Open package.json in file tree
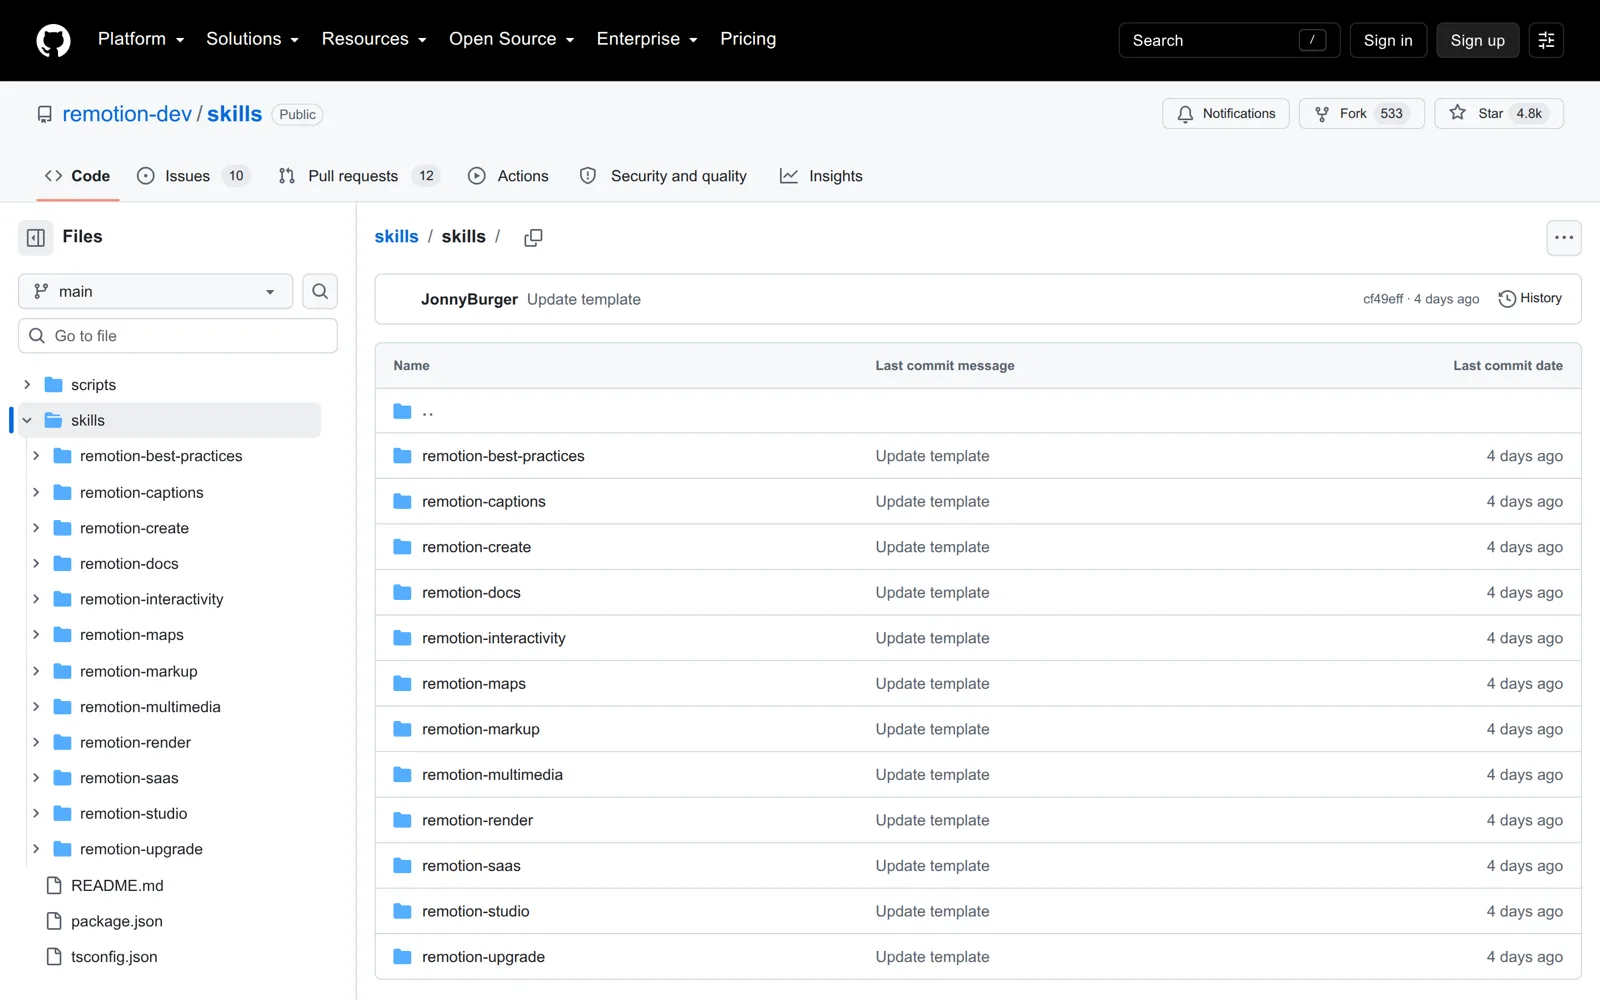Viewport: 1600px width, 1000px height. point(117,921)
